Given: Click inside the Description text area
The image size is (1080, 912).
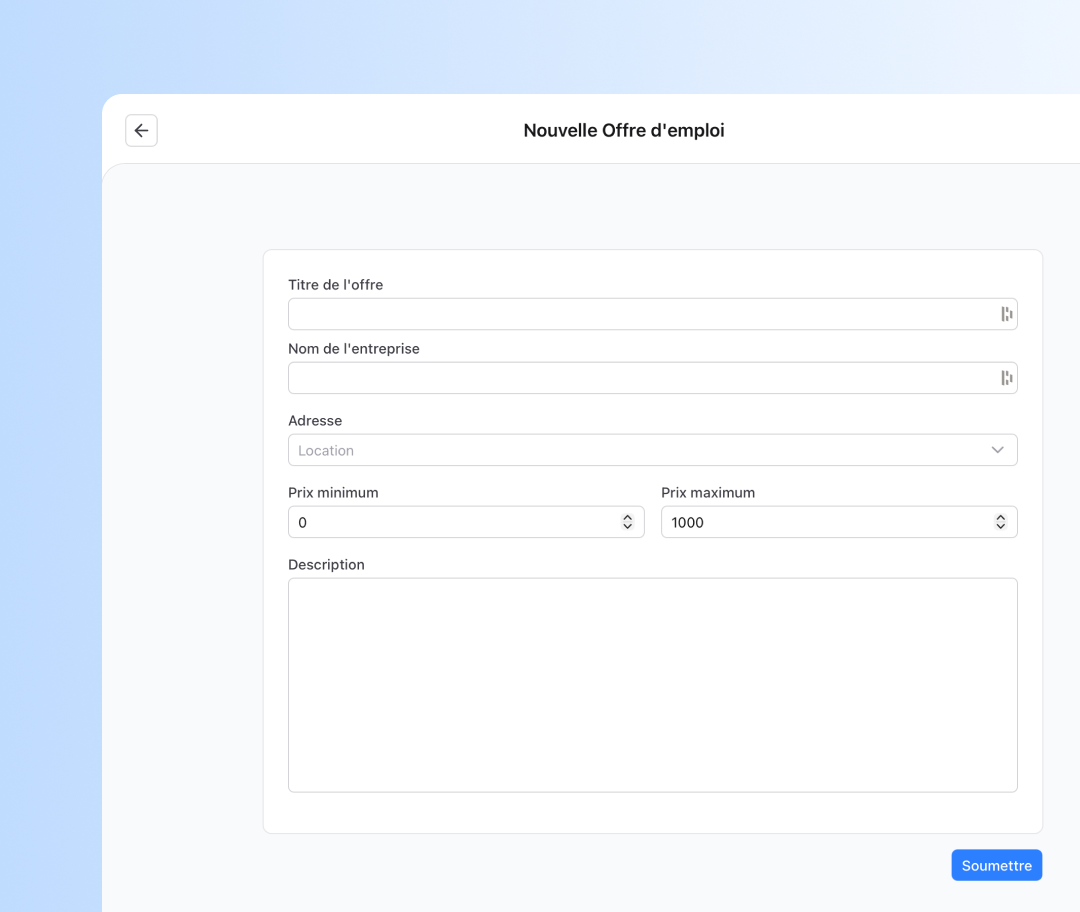Looking at the screenshot, I should click(652, 685).
